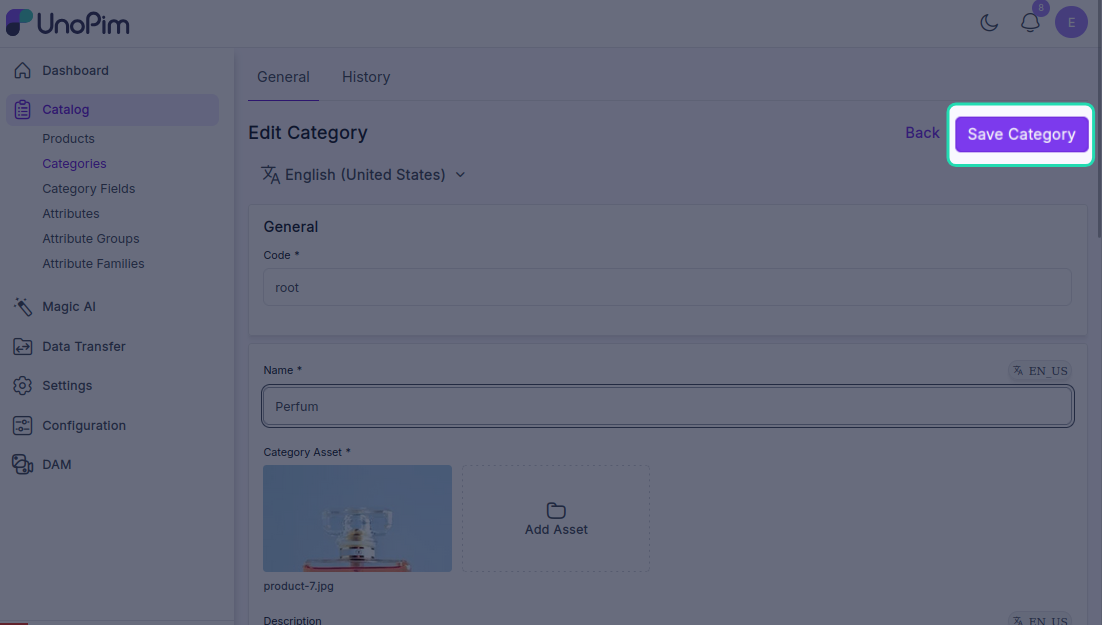Click the EN_US badge beside Name
Screen dimensions: 1102x625
pyautogui.click(x=1040, y=371)
